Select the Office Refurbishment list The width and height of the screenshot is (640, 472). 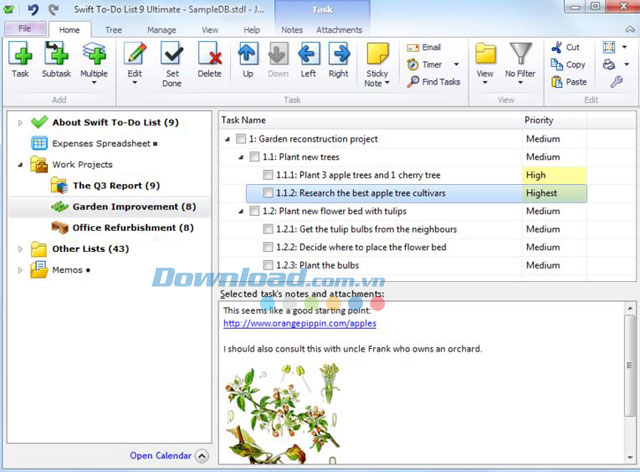click(x=122, y=227)
